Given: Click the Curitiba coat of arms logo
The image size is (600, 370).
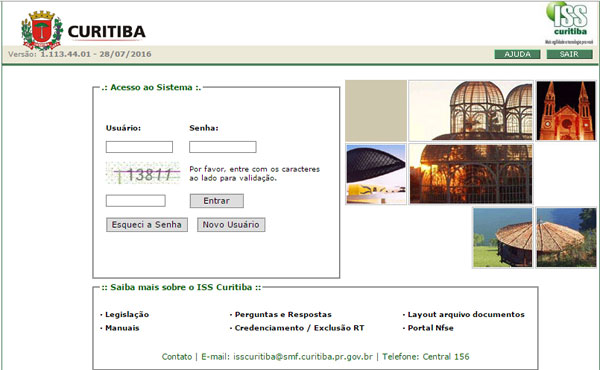Looking at the screenshot, I should click(x=42, y=30).
